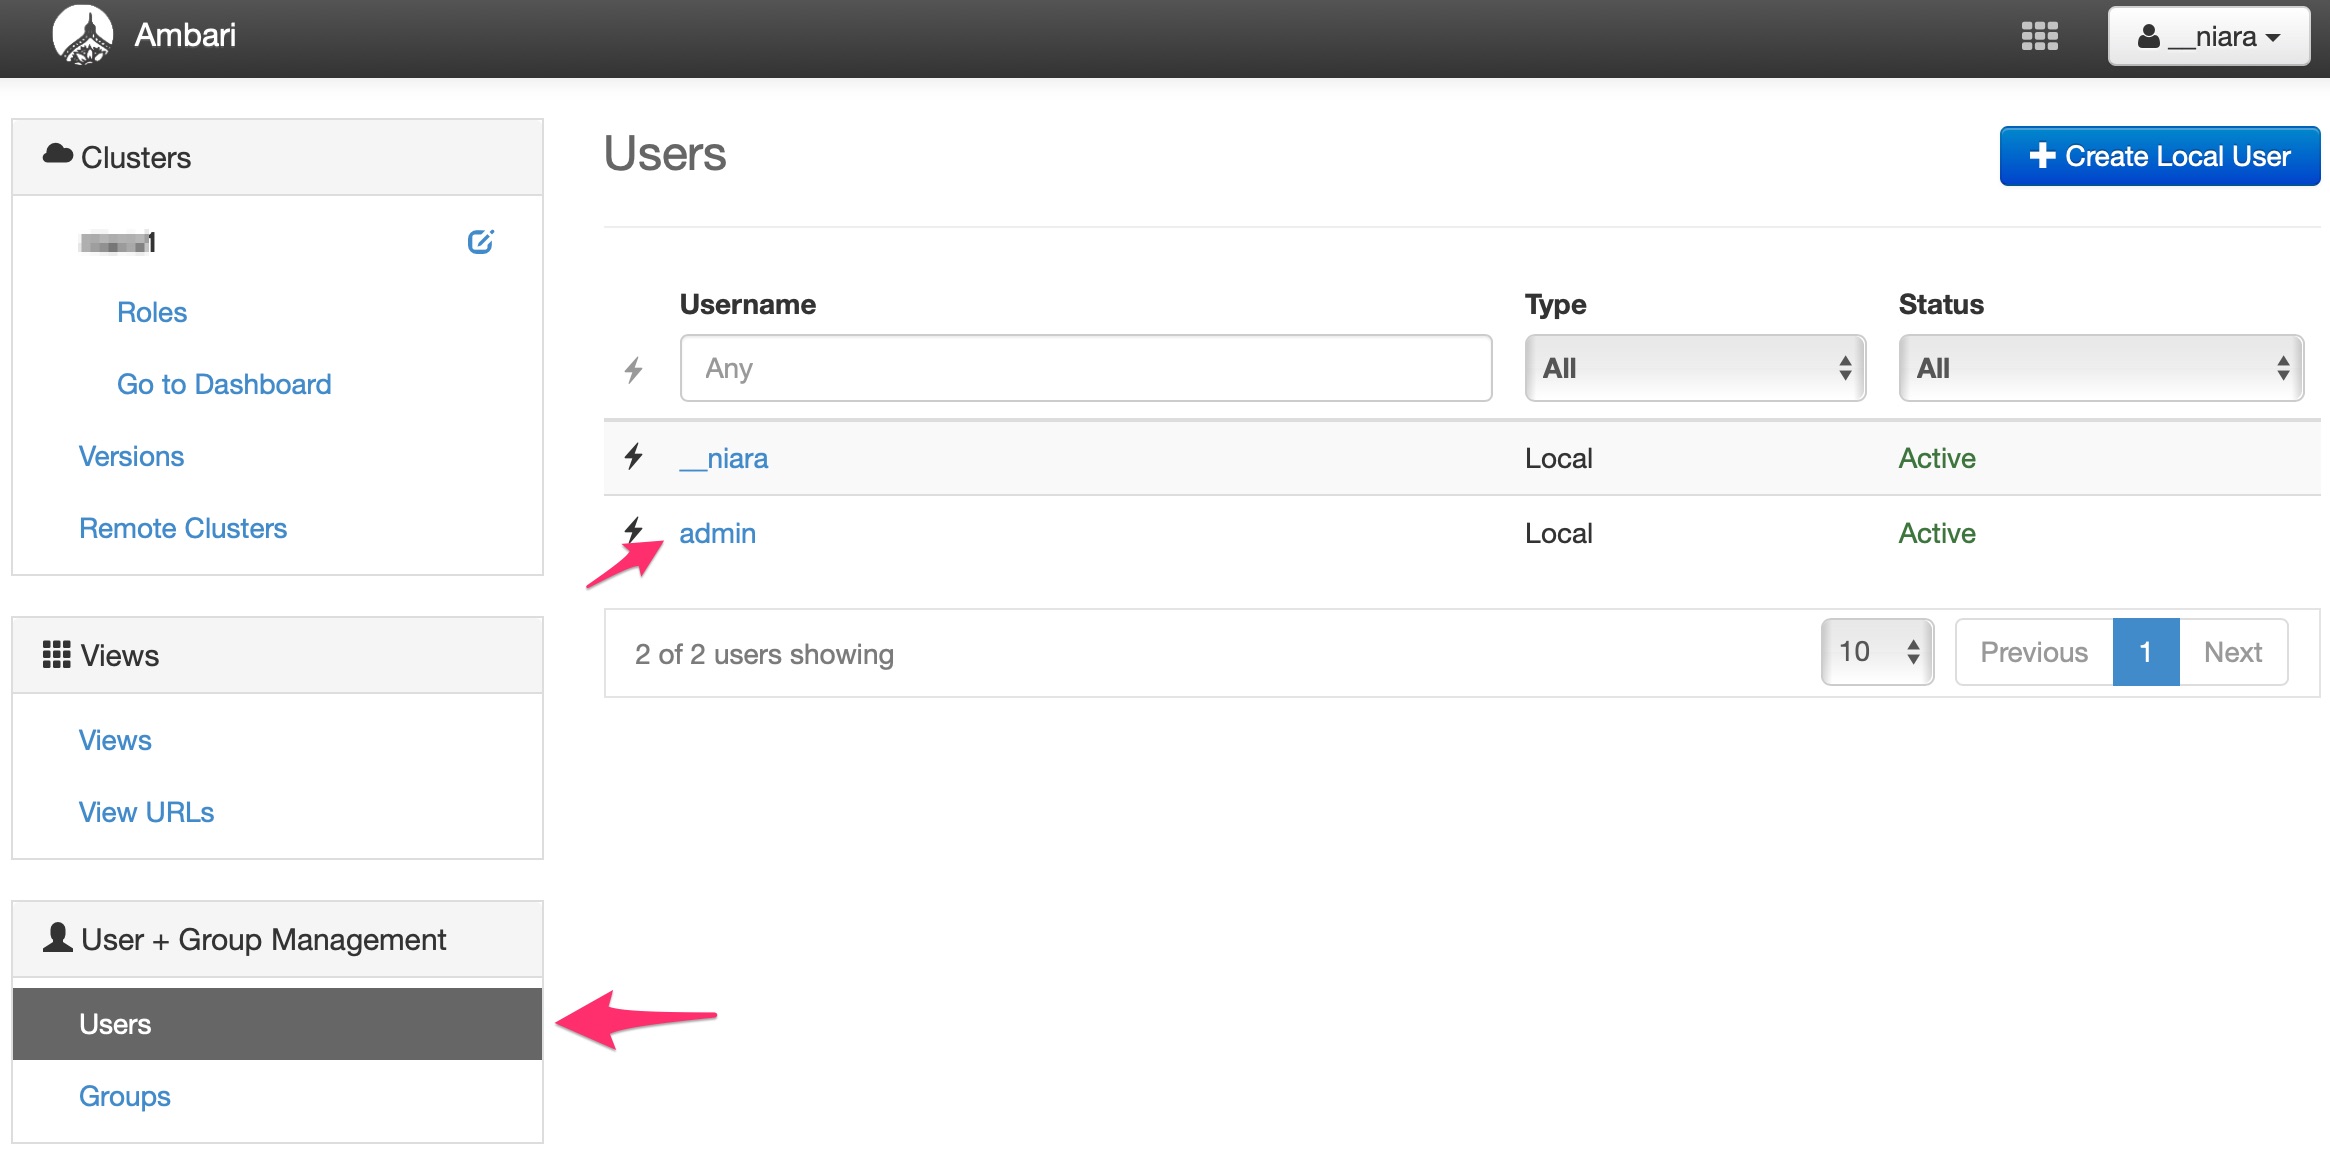Open the Type filter dropdown
Viewport: 2330px width, 1152px height.
pyautogui.click(x=1695, y=368)
